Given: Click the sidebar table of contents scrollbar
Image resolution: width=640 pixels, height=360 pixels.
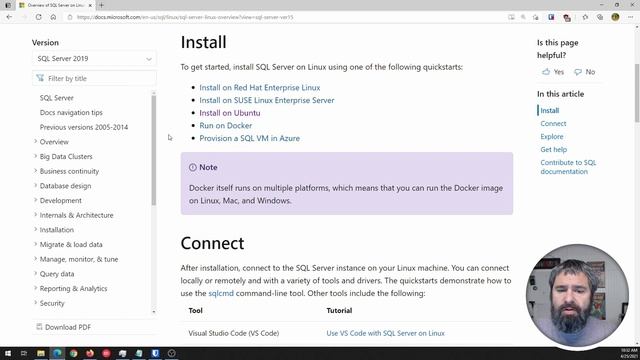Looking at the screenshot, I should point(153,150).
